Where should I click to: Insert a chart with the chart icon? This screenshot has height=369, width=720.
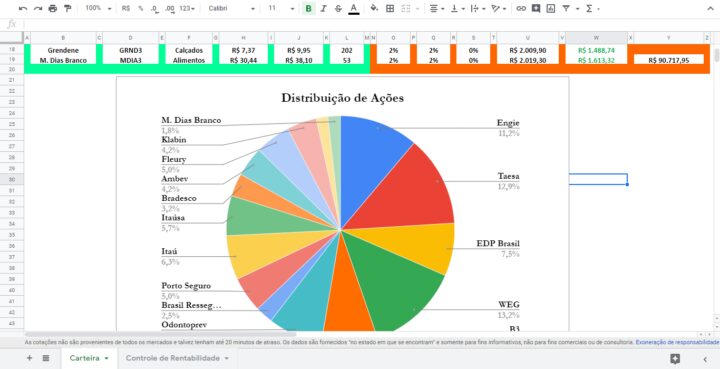point(551,8)
